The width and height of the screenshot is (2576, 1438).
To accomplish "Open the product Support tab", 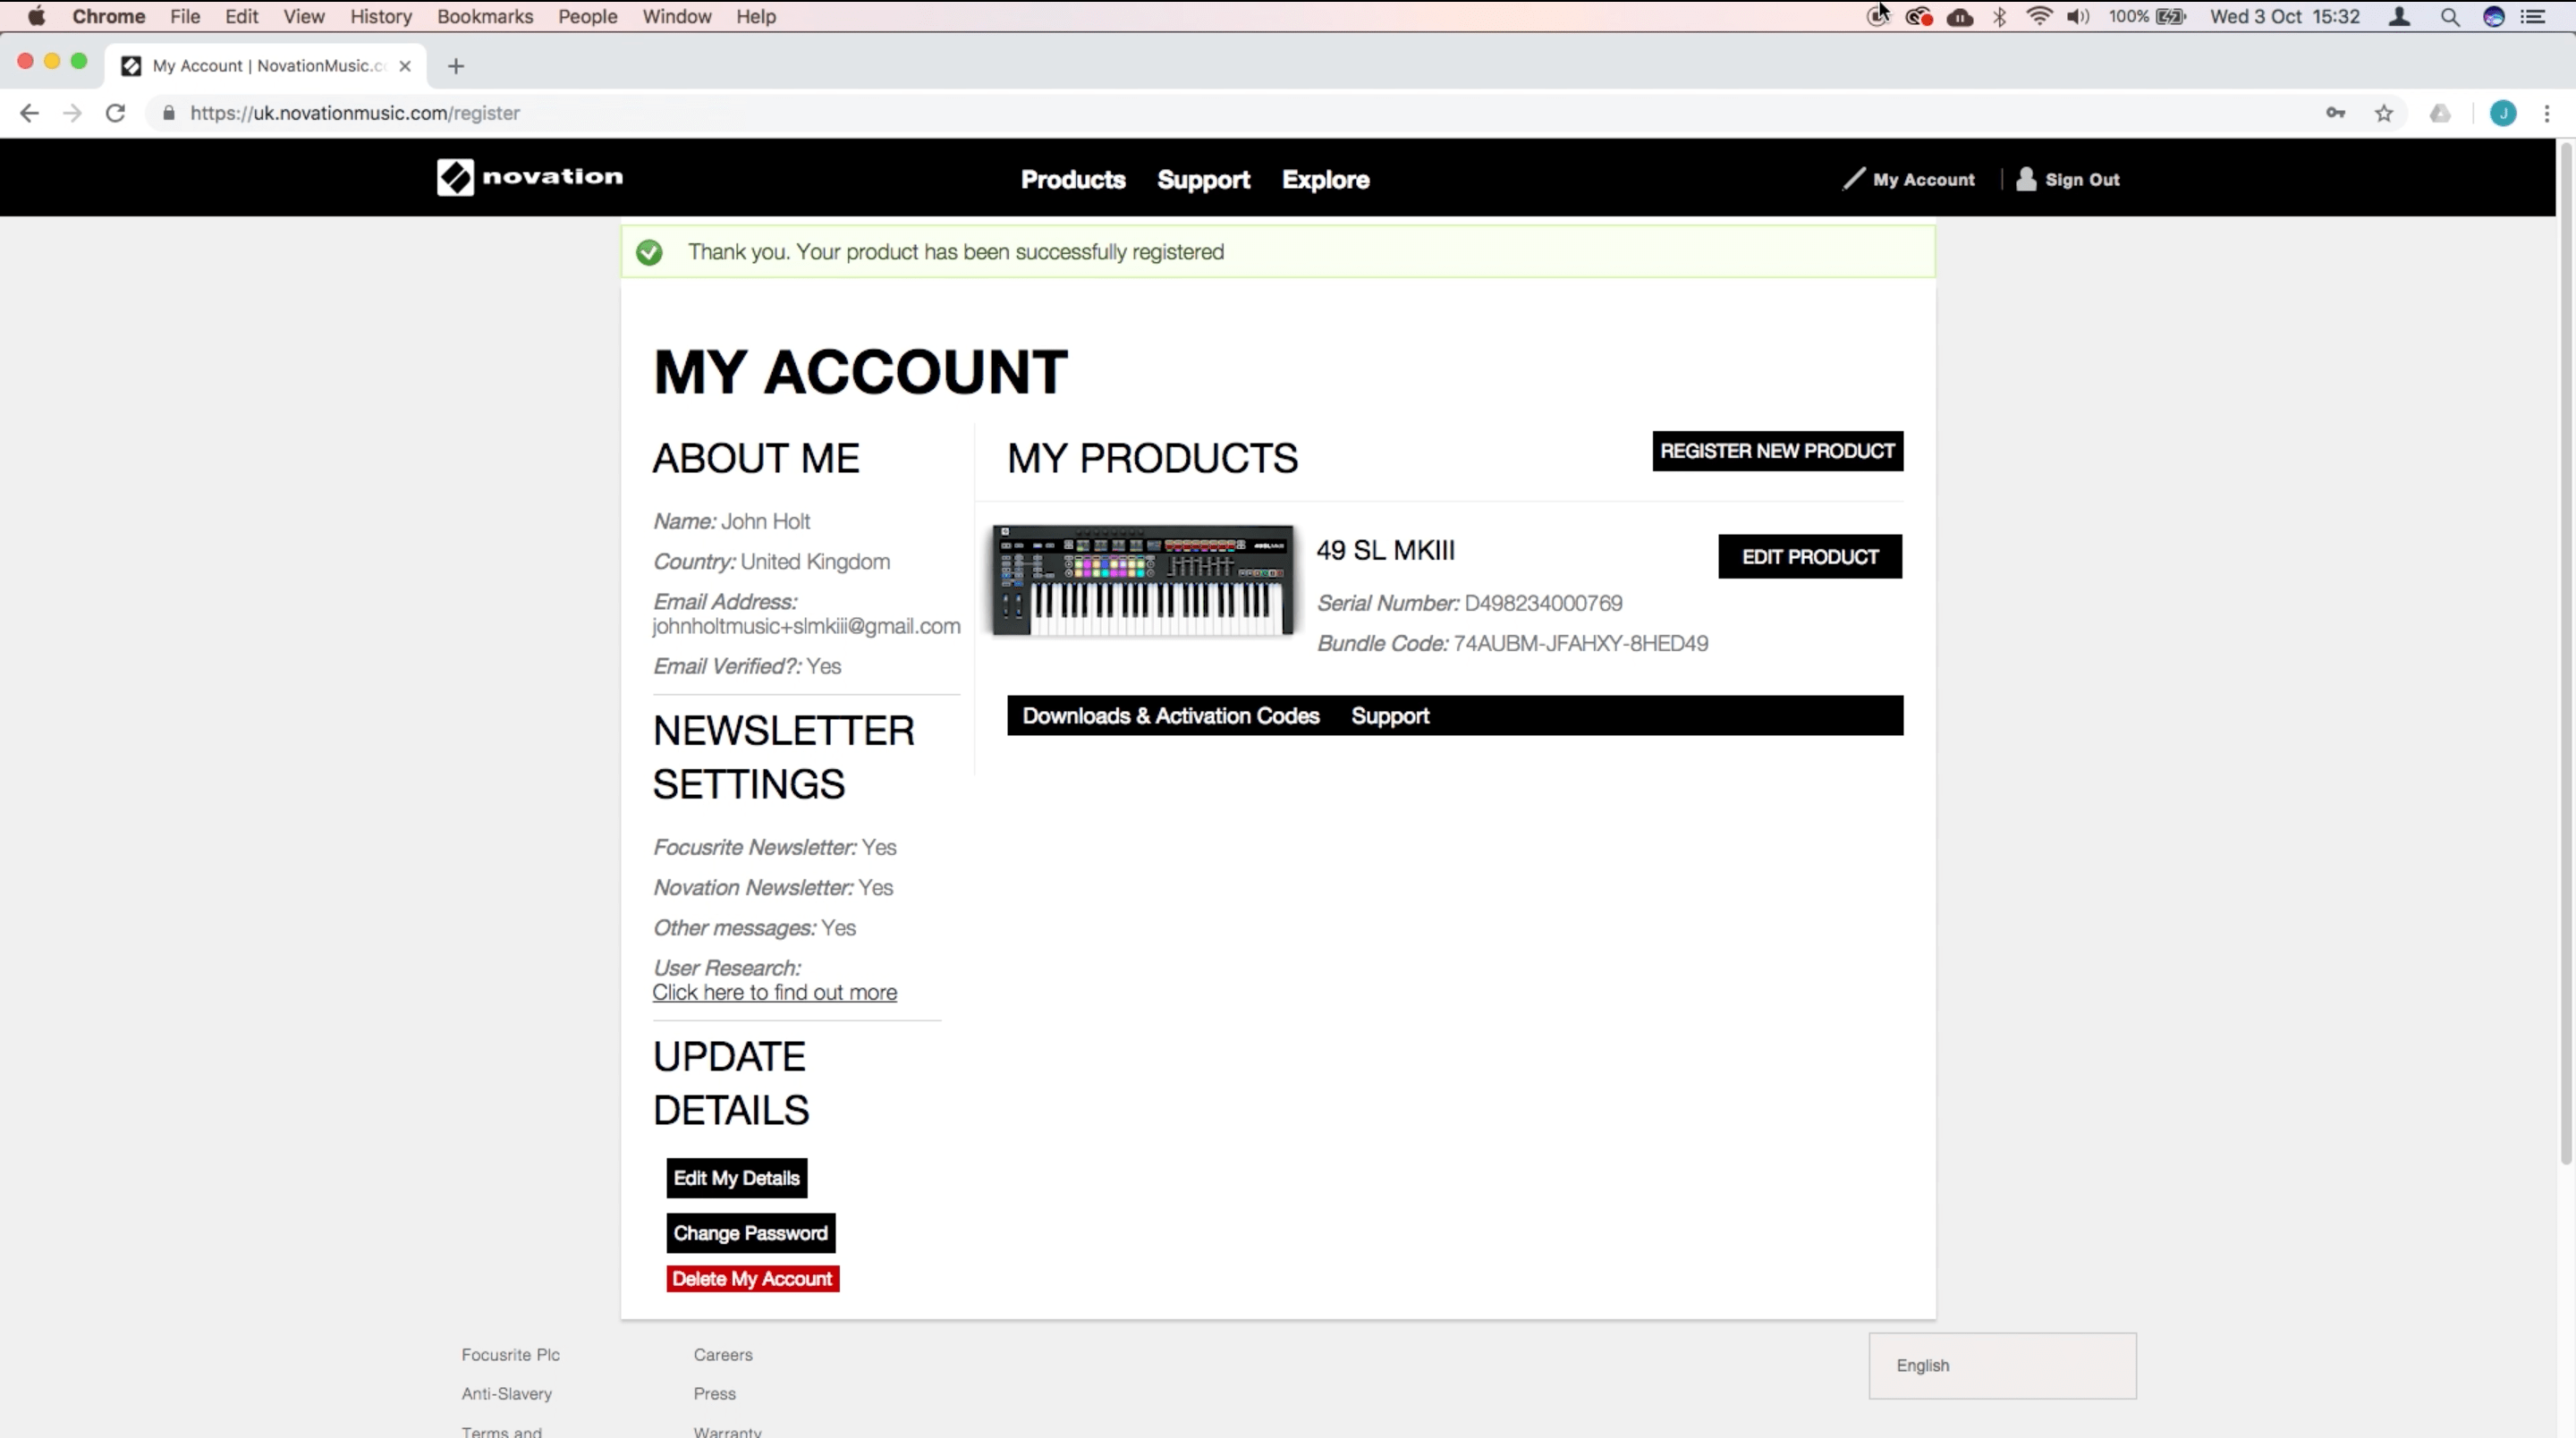I will tap(1390, 716).
